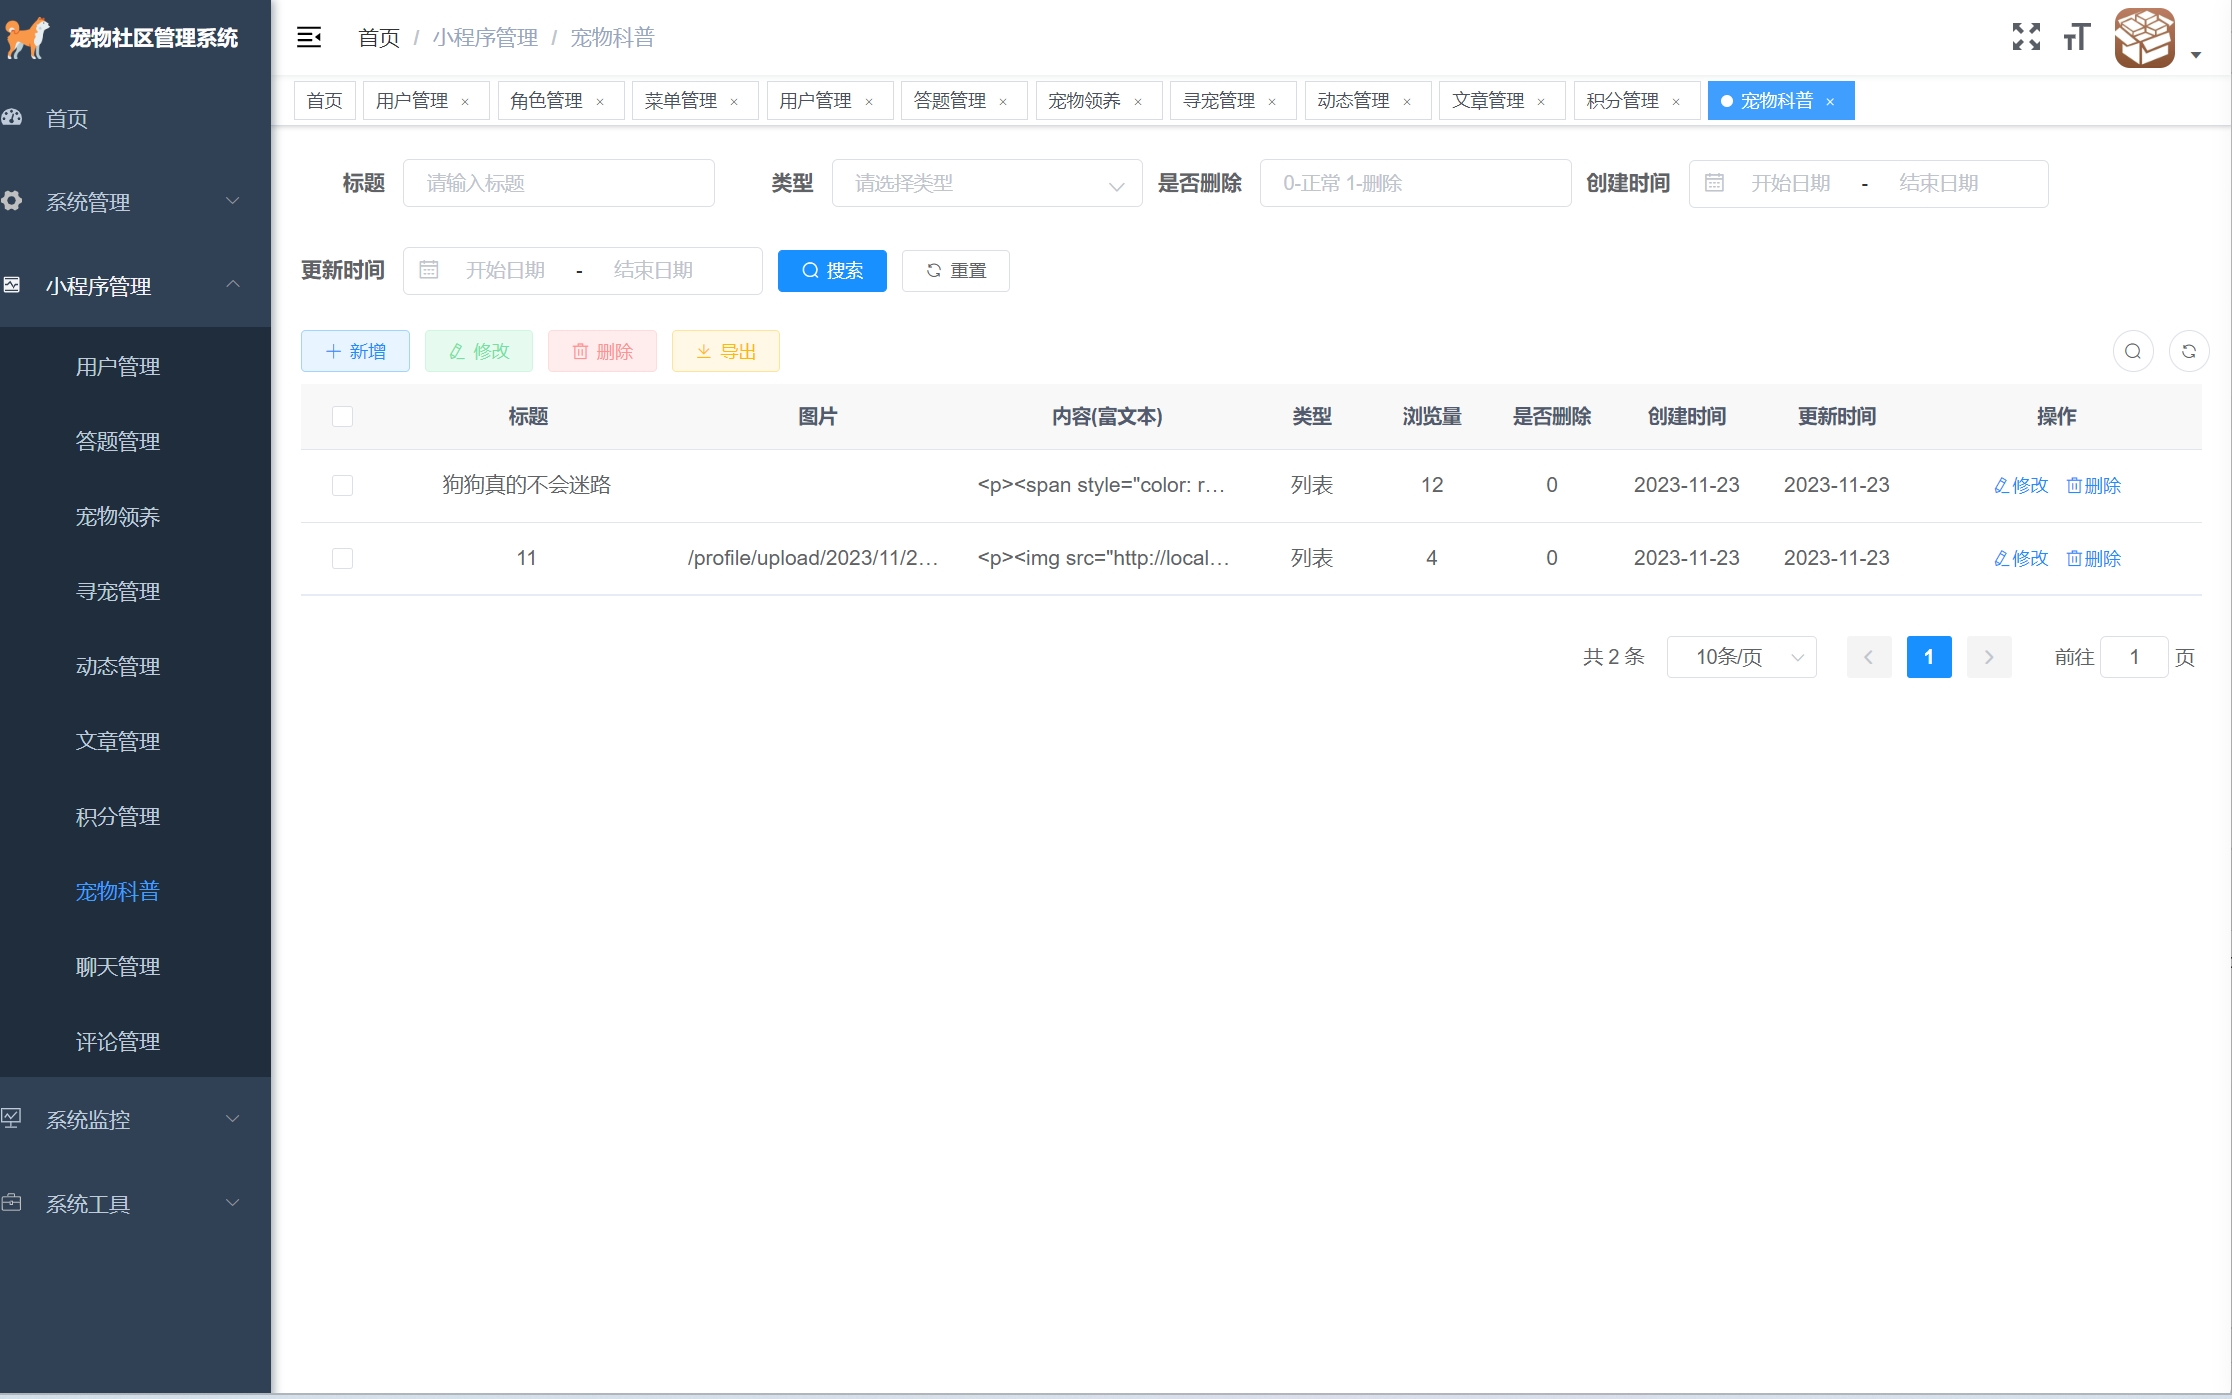The width and height of the screenshot is (2232, 1399).
Task: Focus the 标题 search input field
Action: (558, 184)
